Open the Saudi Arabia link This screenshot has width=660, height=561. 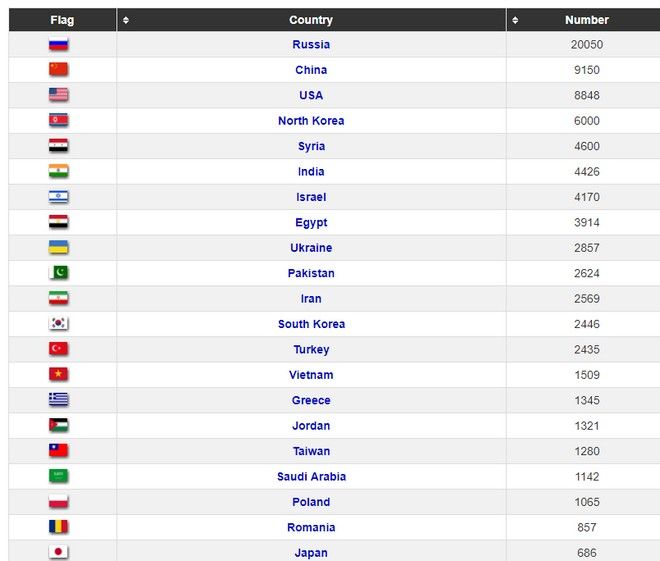coord(311,477)
